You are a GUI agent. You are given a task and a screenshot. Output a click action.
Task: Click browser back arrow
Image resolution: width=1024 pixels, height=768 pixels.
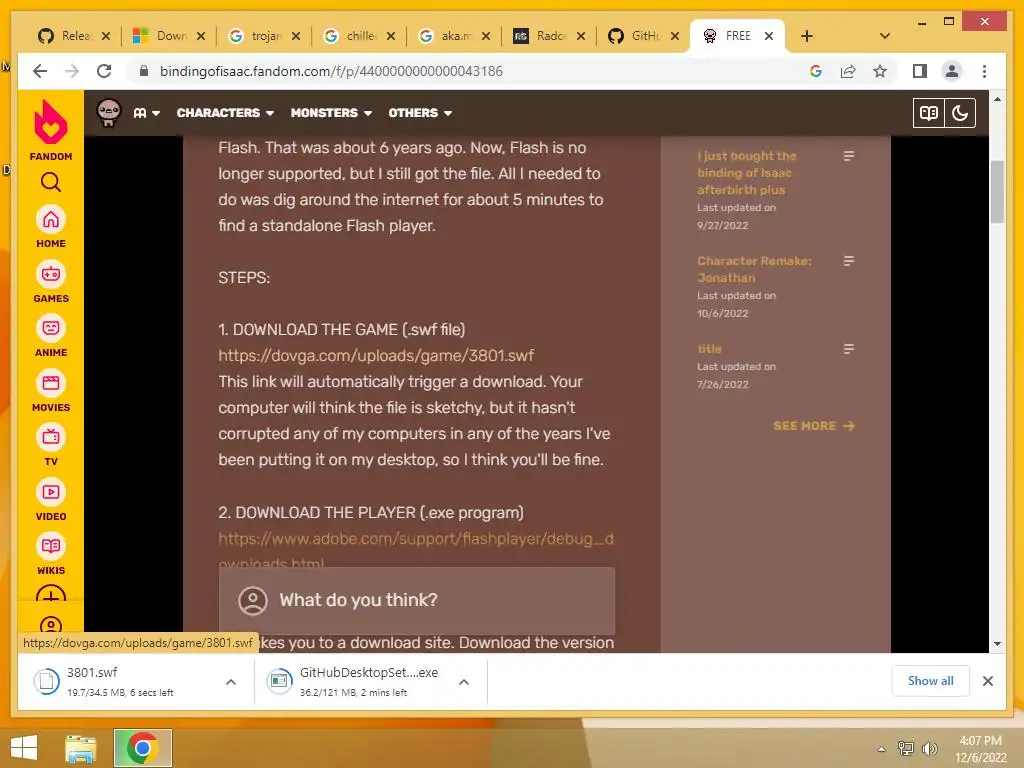[x=40, y=71]
